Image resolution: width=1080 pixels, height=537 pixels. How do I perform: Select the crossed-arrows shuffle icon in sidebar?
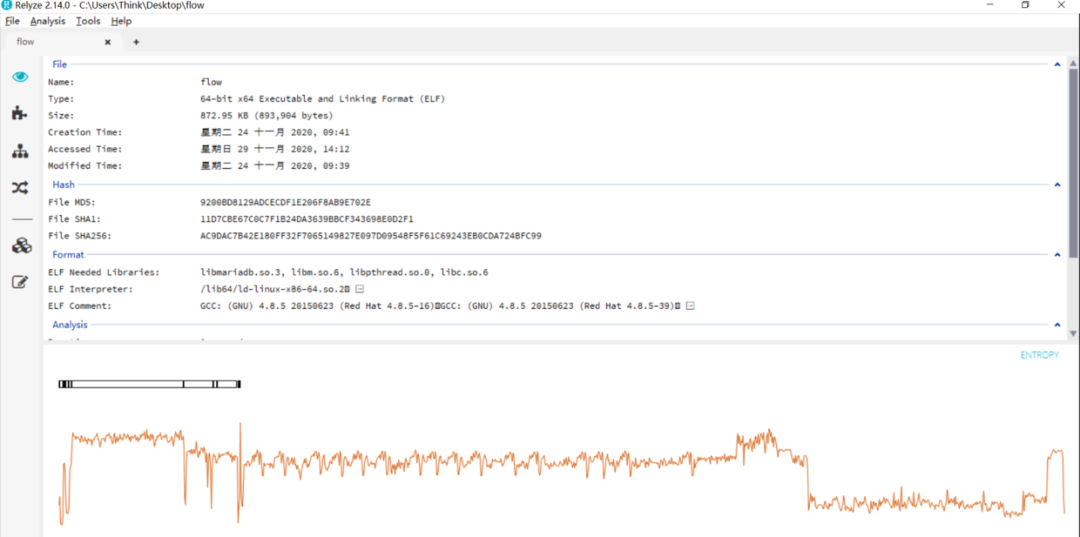pos(20,187)
